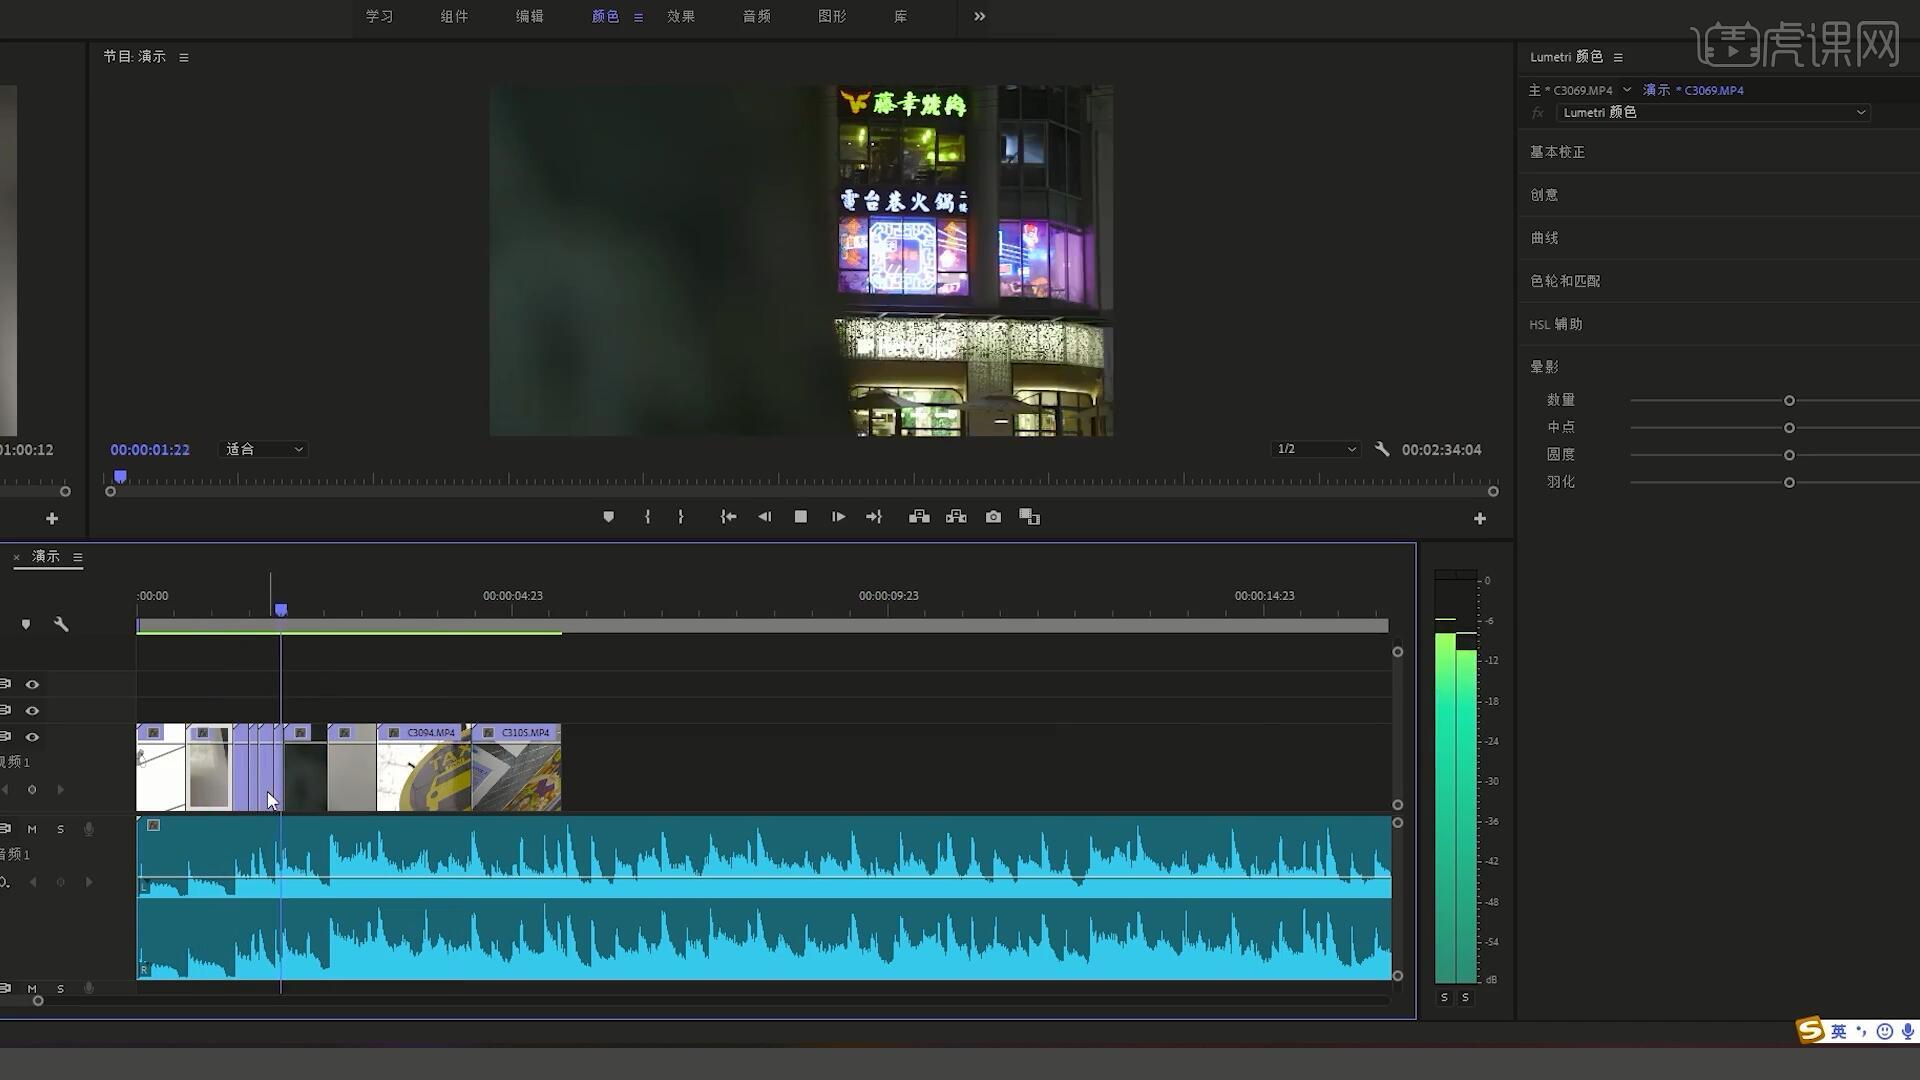The height and width of the screenshot is (1080, 1920).
Task: Click the Extract button
Action: point(956,517)
